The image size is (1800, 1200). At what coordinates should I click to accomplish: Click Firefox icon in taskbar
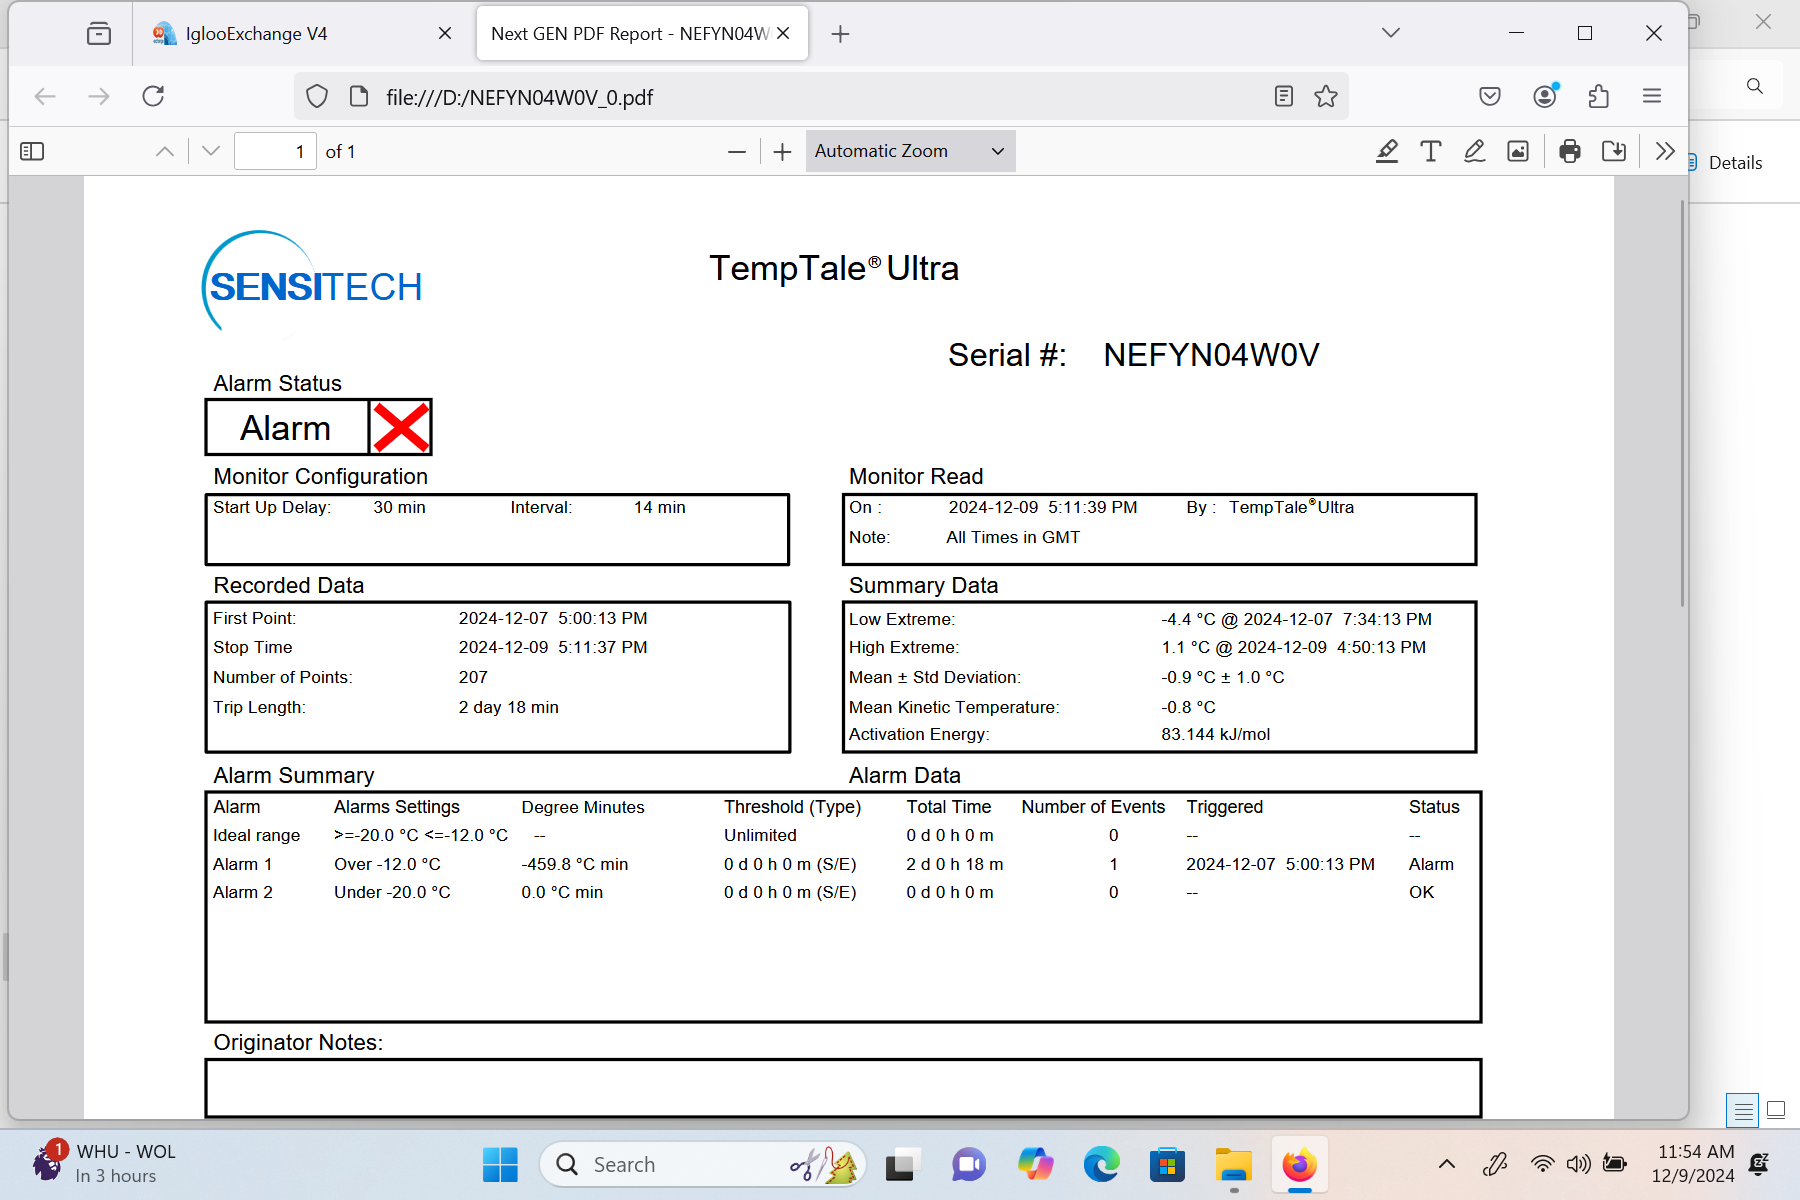click(x=1300, y=1165)
